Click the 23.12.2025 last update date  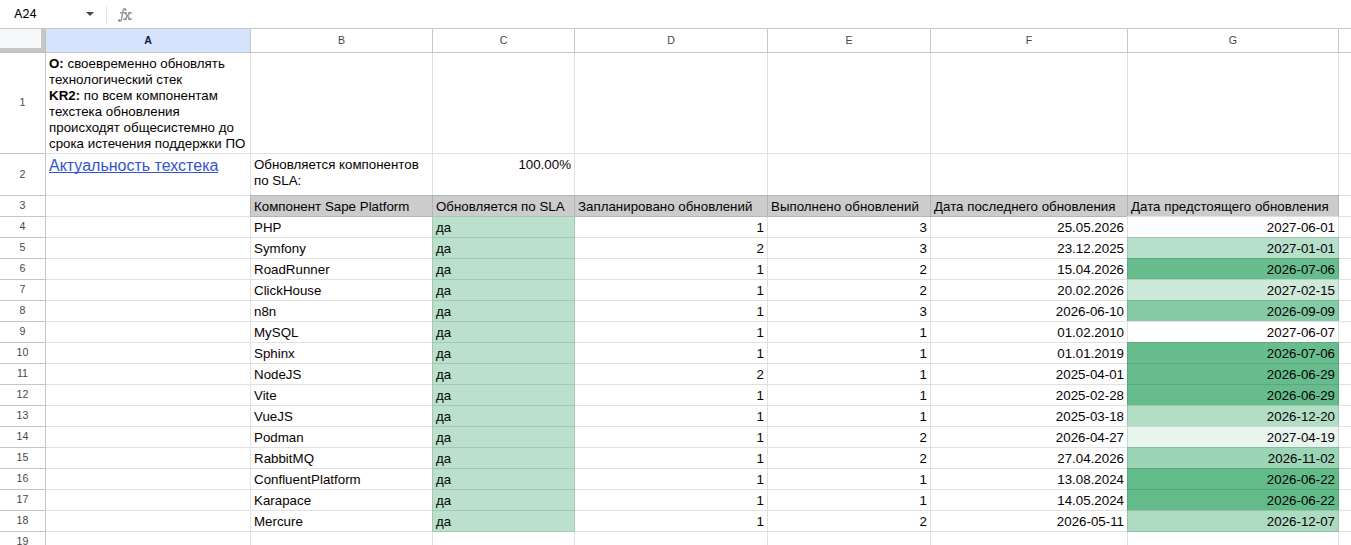(1029, 248)
